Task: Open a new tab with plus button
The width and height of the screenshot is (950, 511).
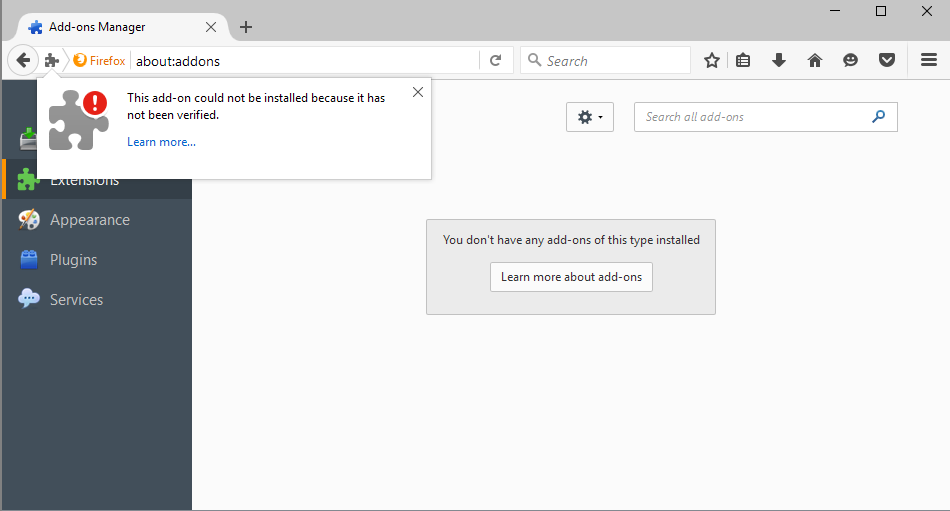Action: click(246, 27)
